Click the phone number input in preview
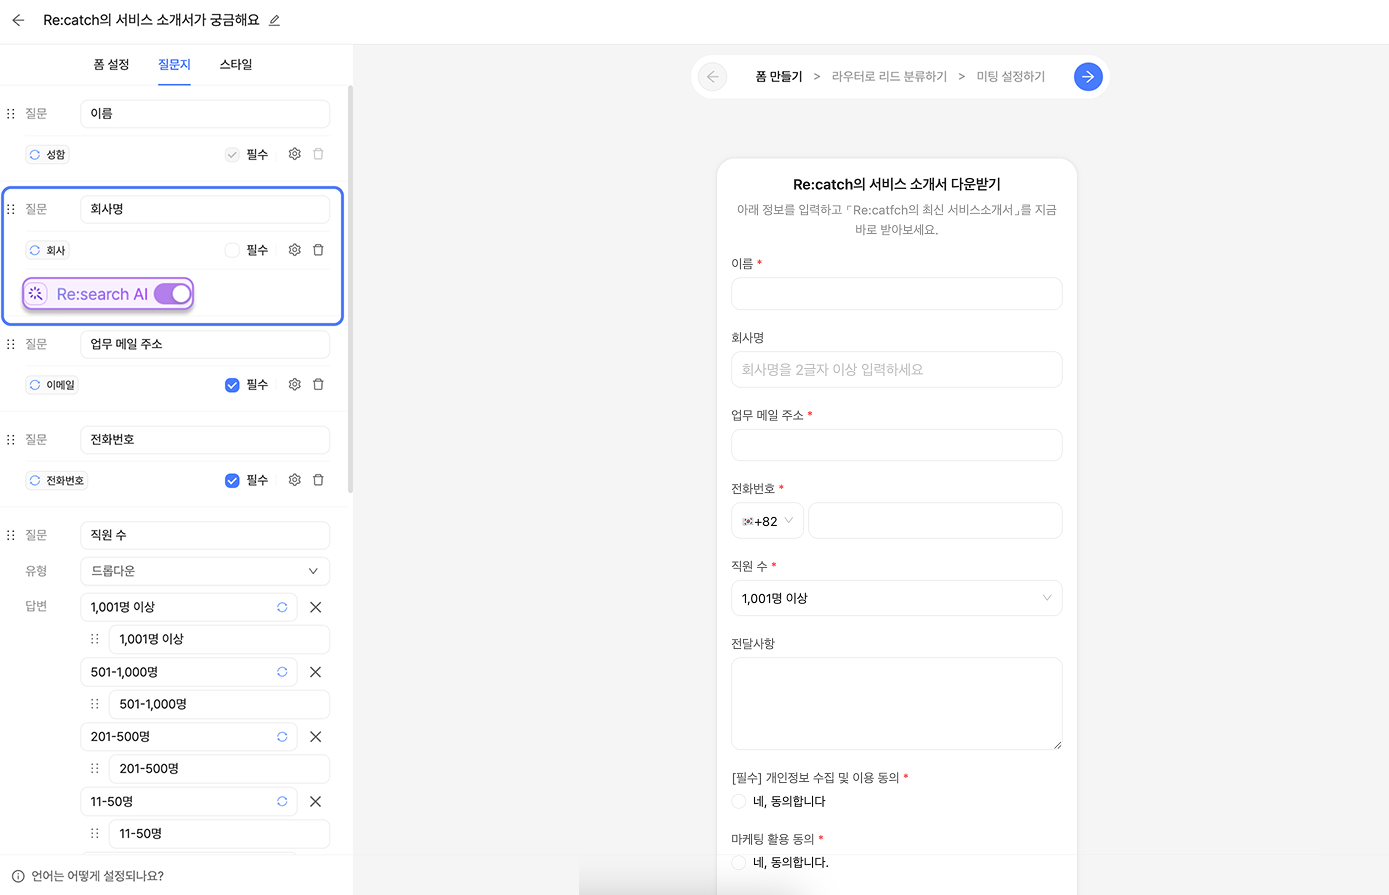This screenshot has width=1389, height=895. click(935, 521)
